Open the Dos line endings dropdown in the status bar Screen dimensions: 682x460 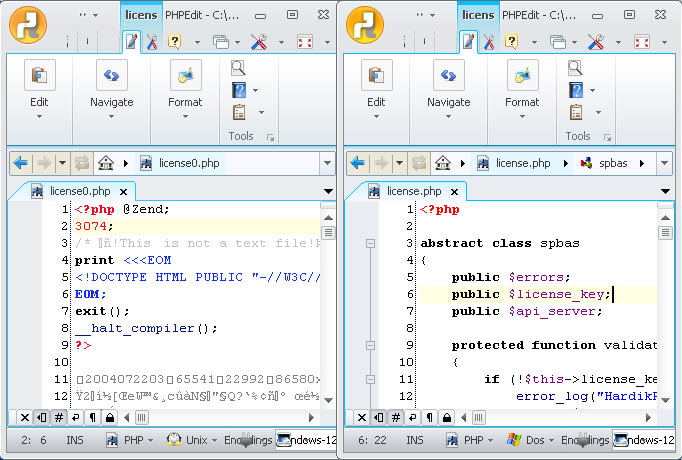[x=531, y=440]
